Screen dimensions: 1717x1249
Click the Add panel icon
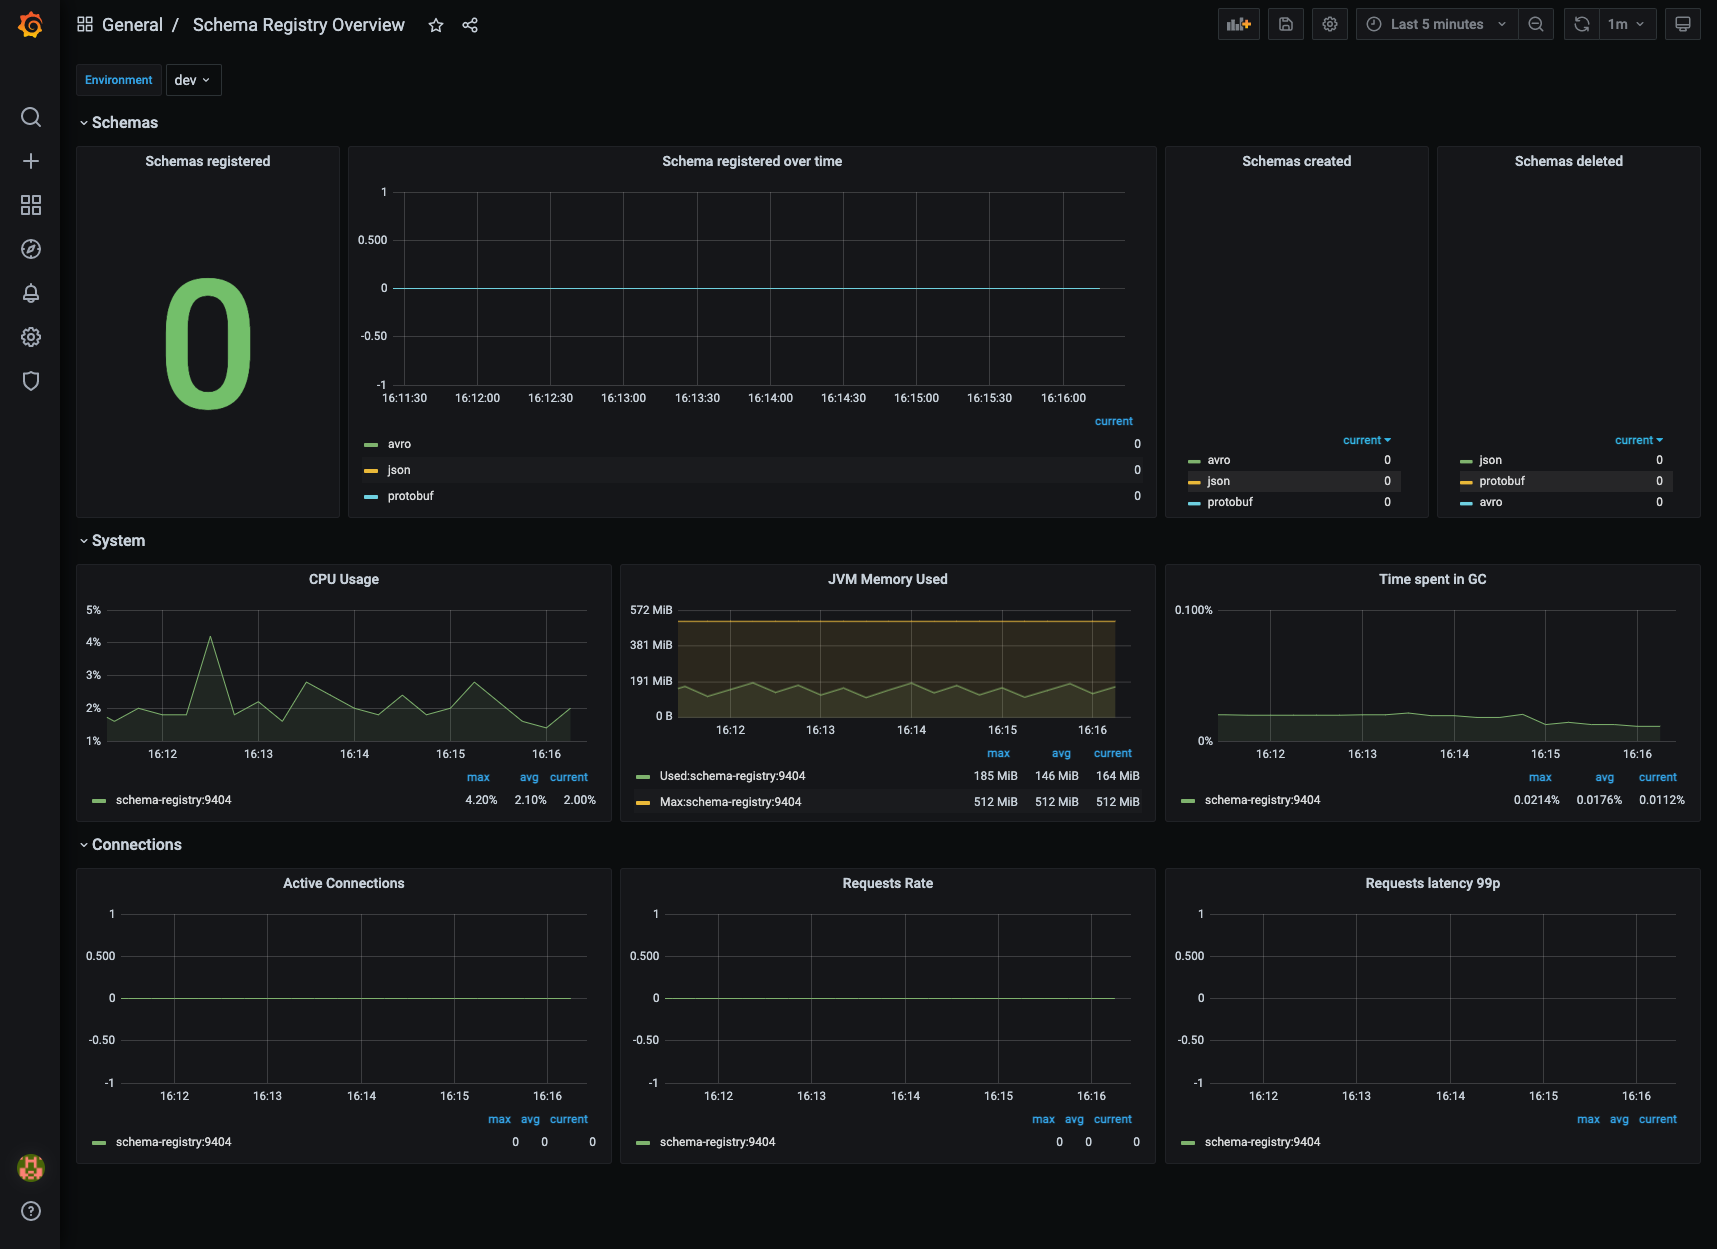click(x=1239, y=24)
